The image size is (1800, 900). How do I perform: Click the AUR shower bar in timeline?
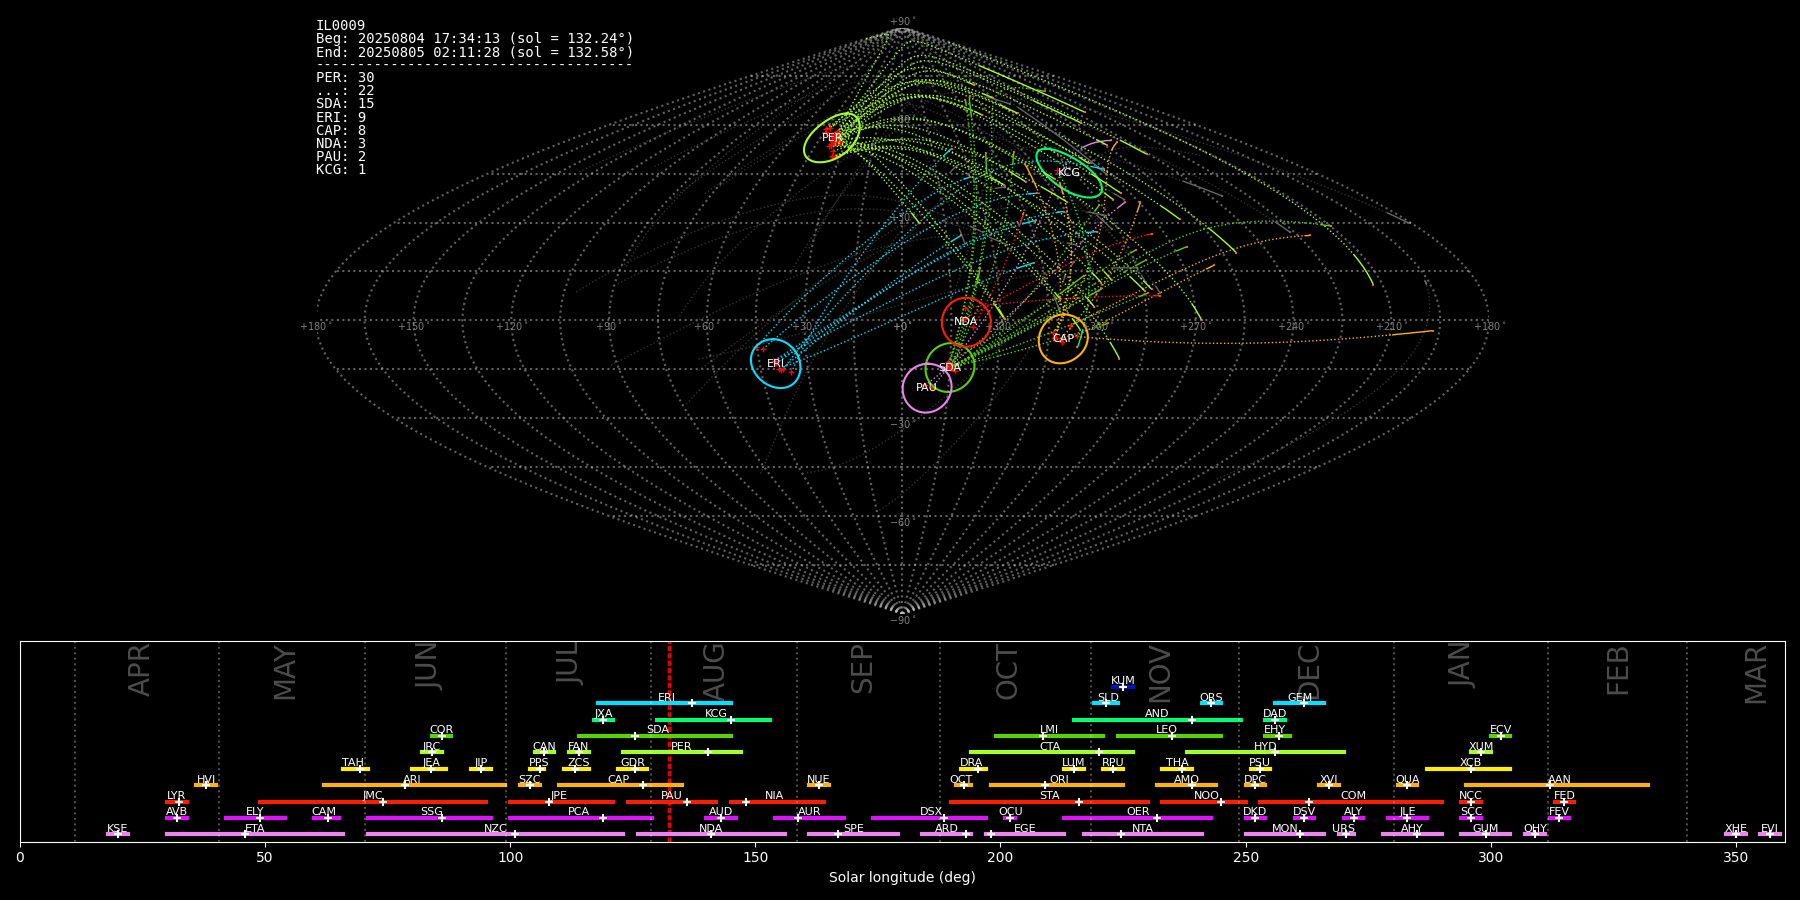coord(809,818)
